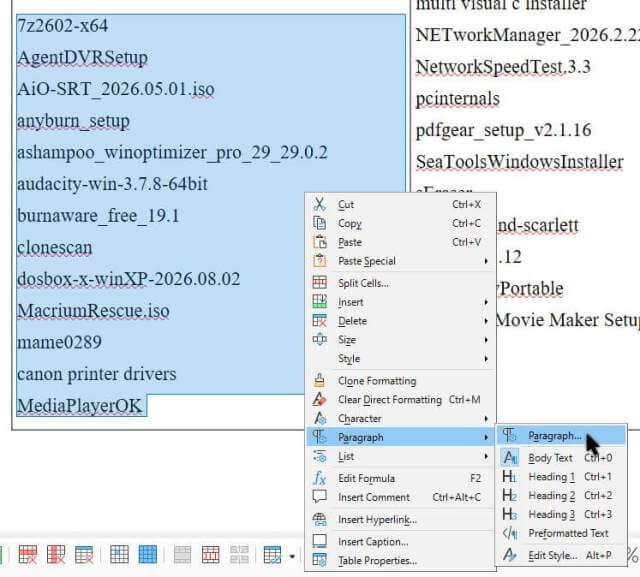Click the dosbox-x-winXP-2026.08.02 line
The image size is (640, 577).
point(129,279)
